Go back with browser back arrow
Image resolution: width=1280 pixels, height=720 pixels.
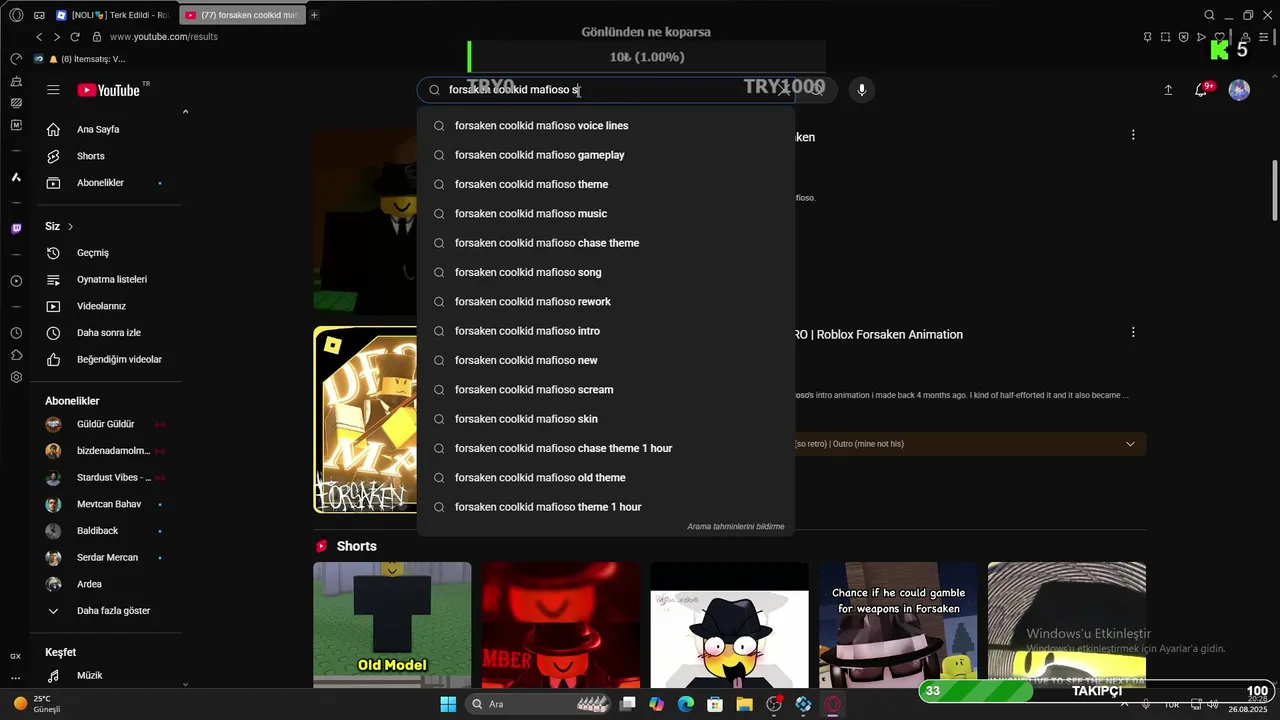click(39, 37)
